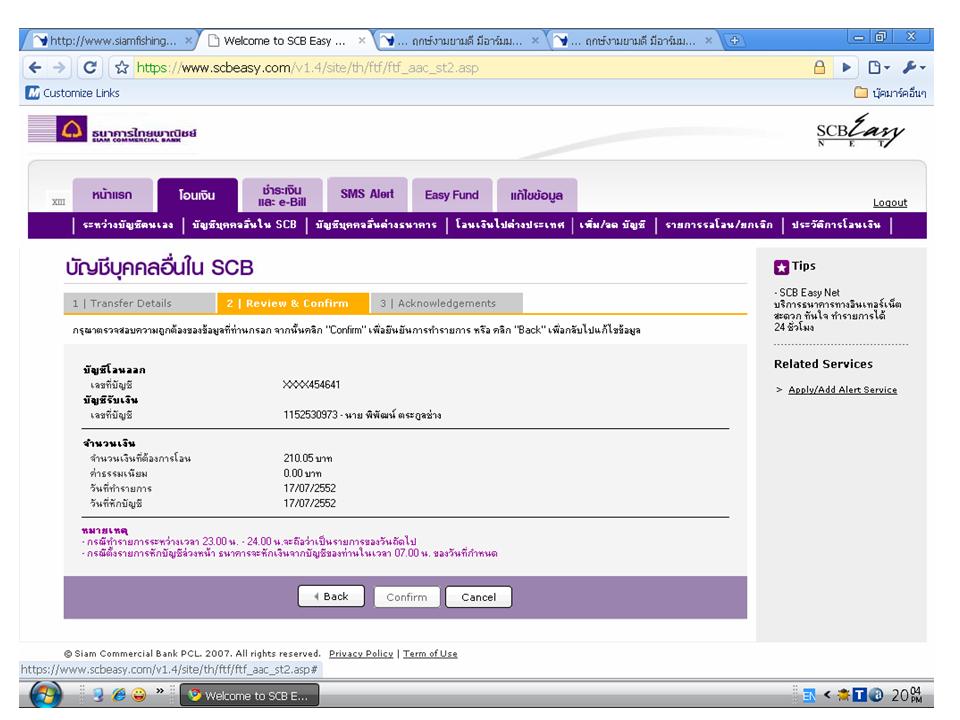Image resolution: width=960 pixels, height=720 pixels.
Task: Close the Welcome to SCB Easy tab
Action: (362, 40)
